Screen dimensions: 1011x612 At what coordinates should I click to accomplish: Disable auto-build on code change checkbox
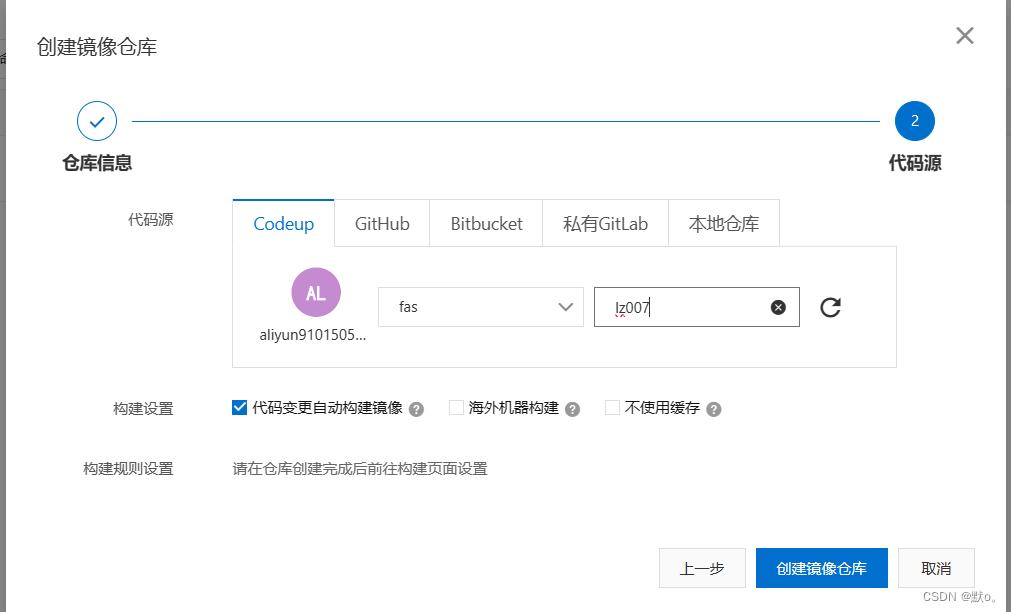[x=240, y=408]
